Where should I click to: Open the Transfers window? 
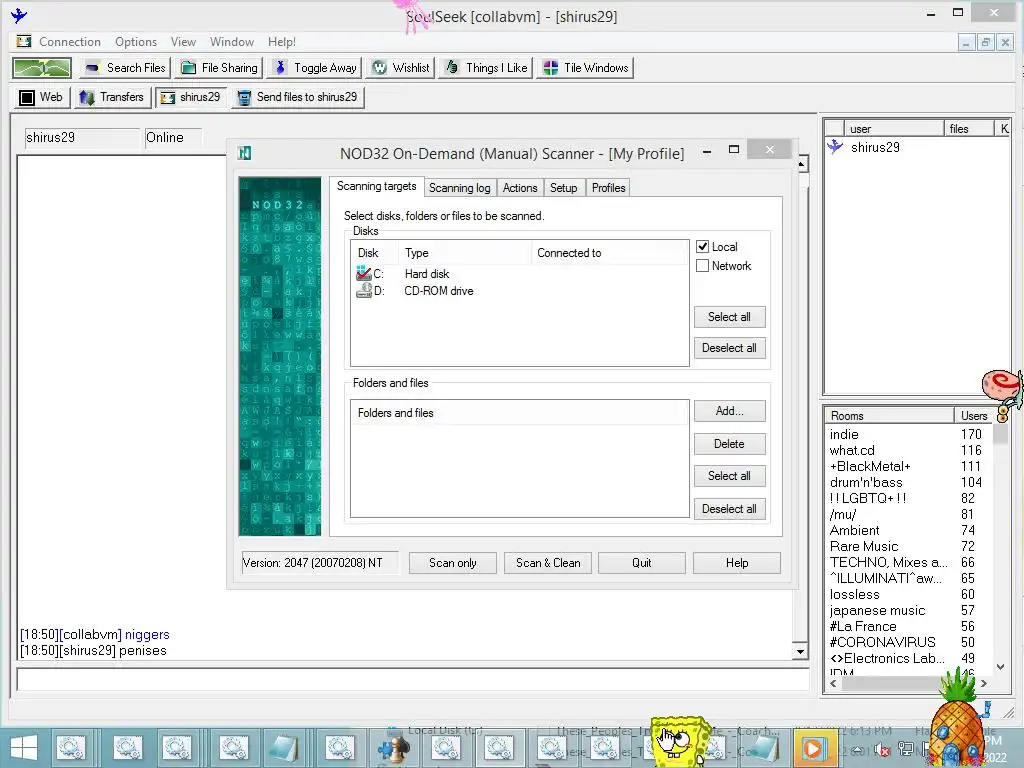point(112,97)
